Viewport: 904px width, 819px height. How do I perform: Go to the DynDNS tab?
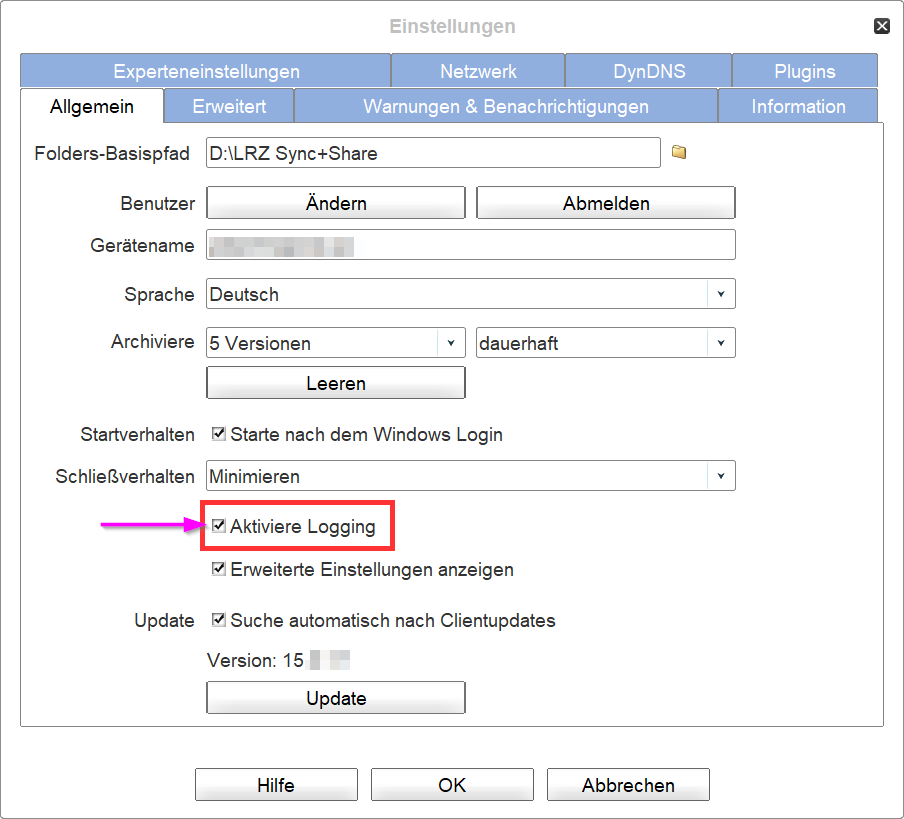[x=649, y=72]
